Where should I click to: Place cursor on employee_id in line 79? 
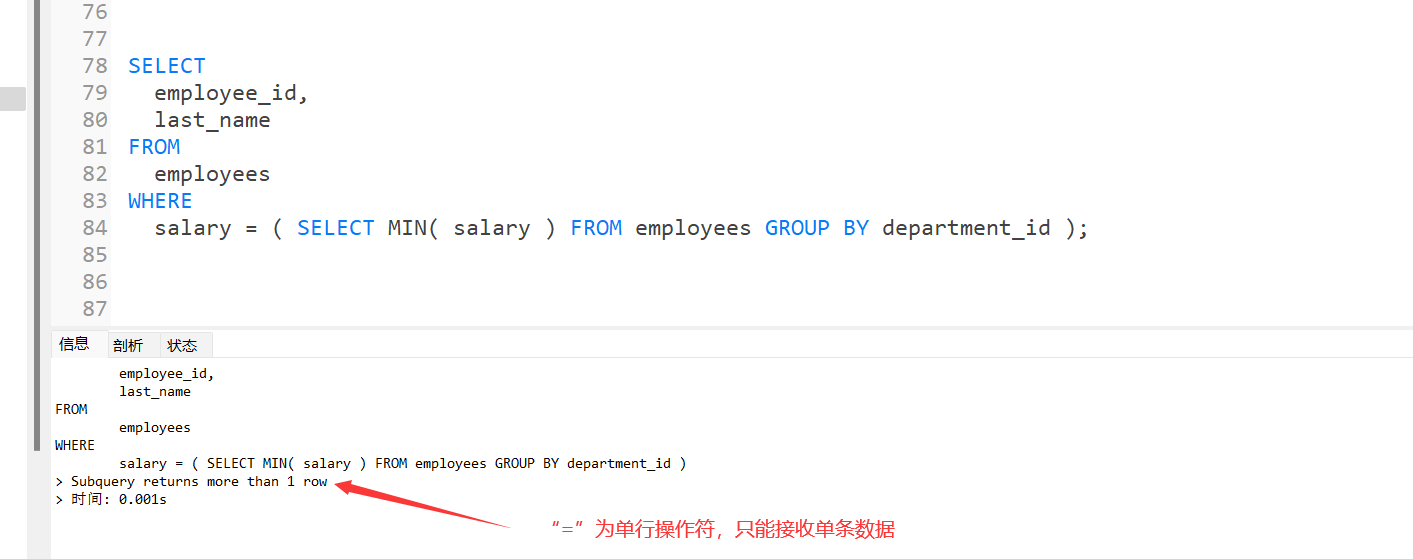point(231,93)
